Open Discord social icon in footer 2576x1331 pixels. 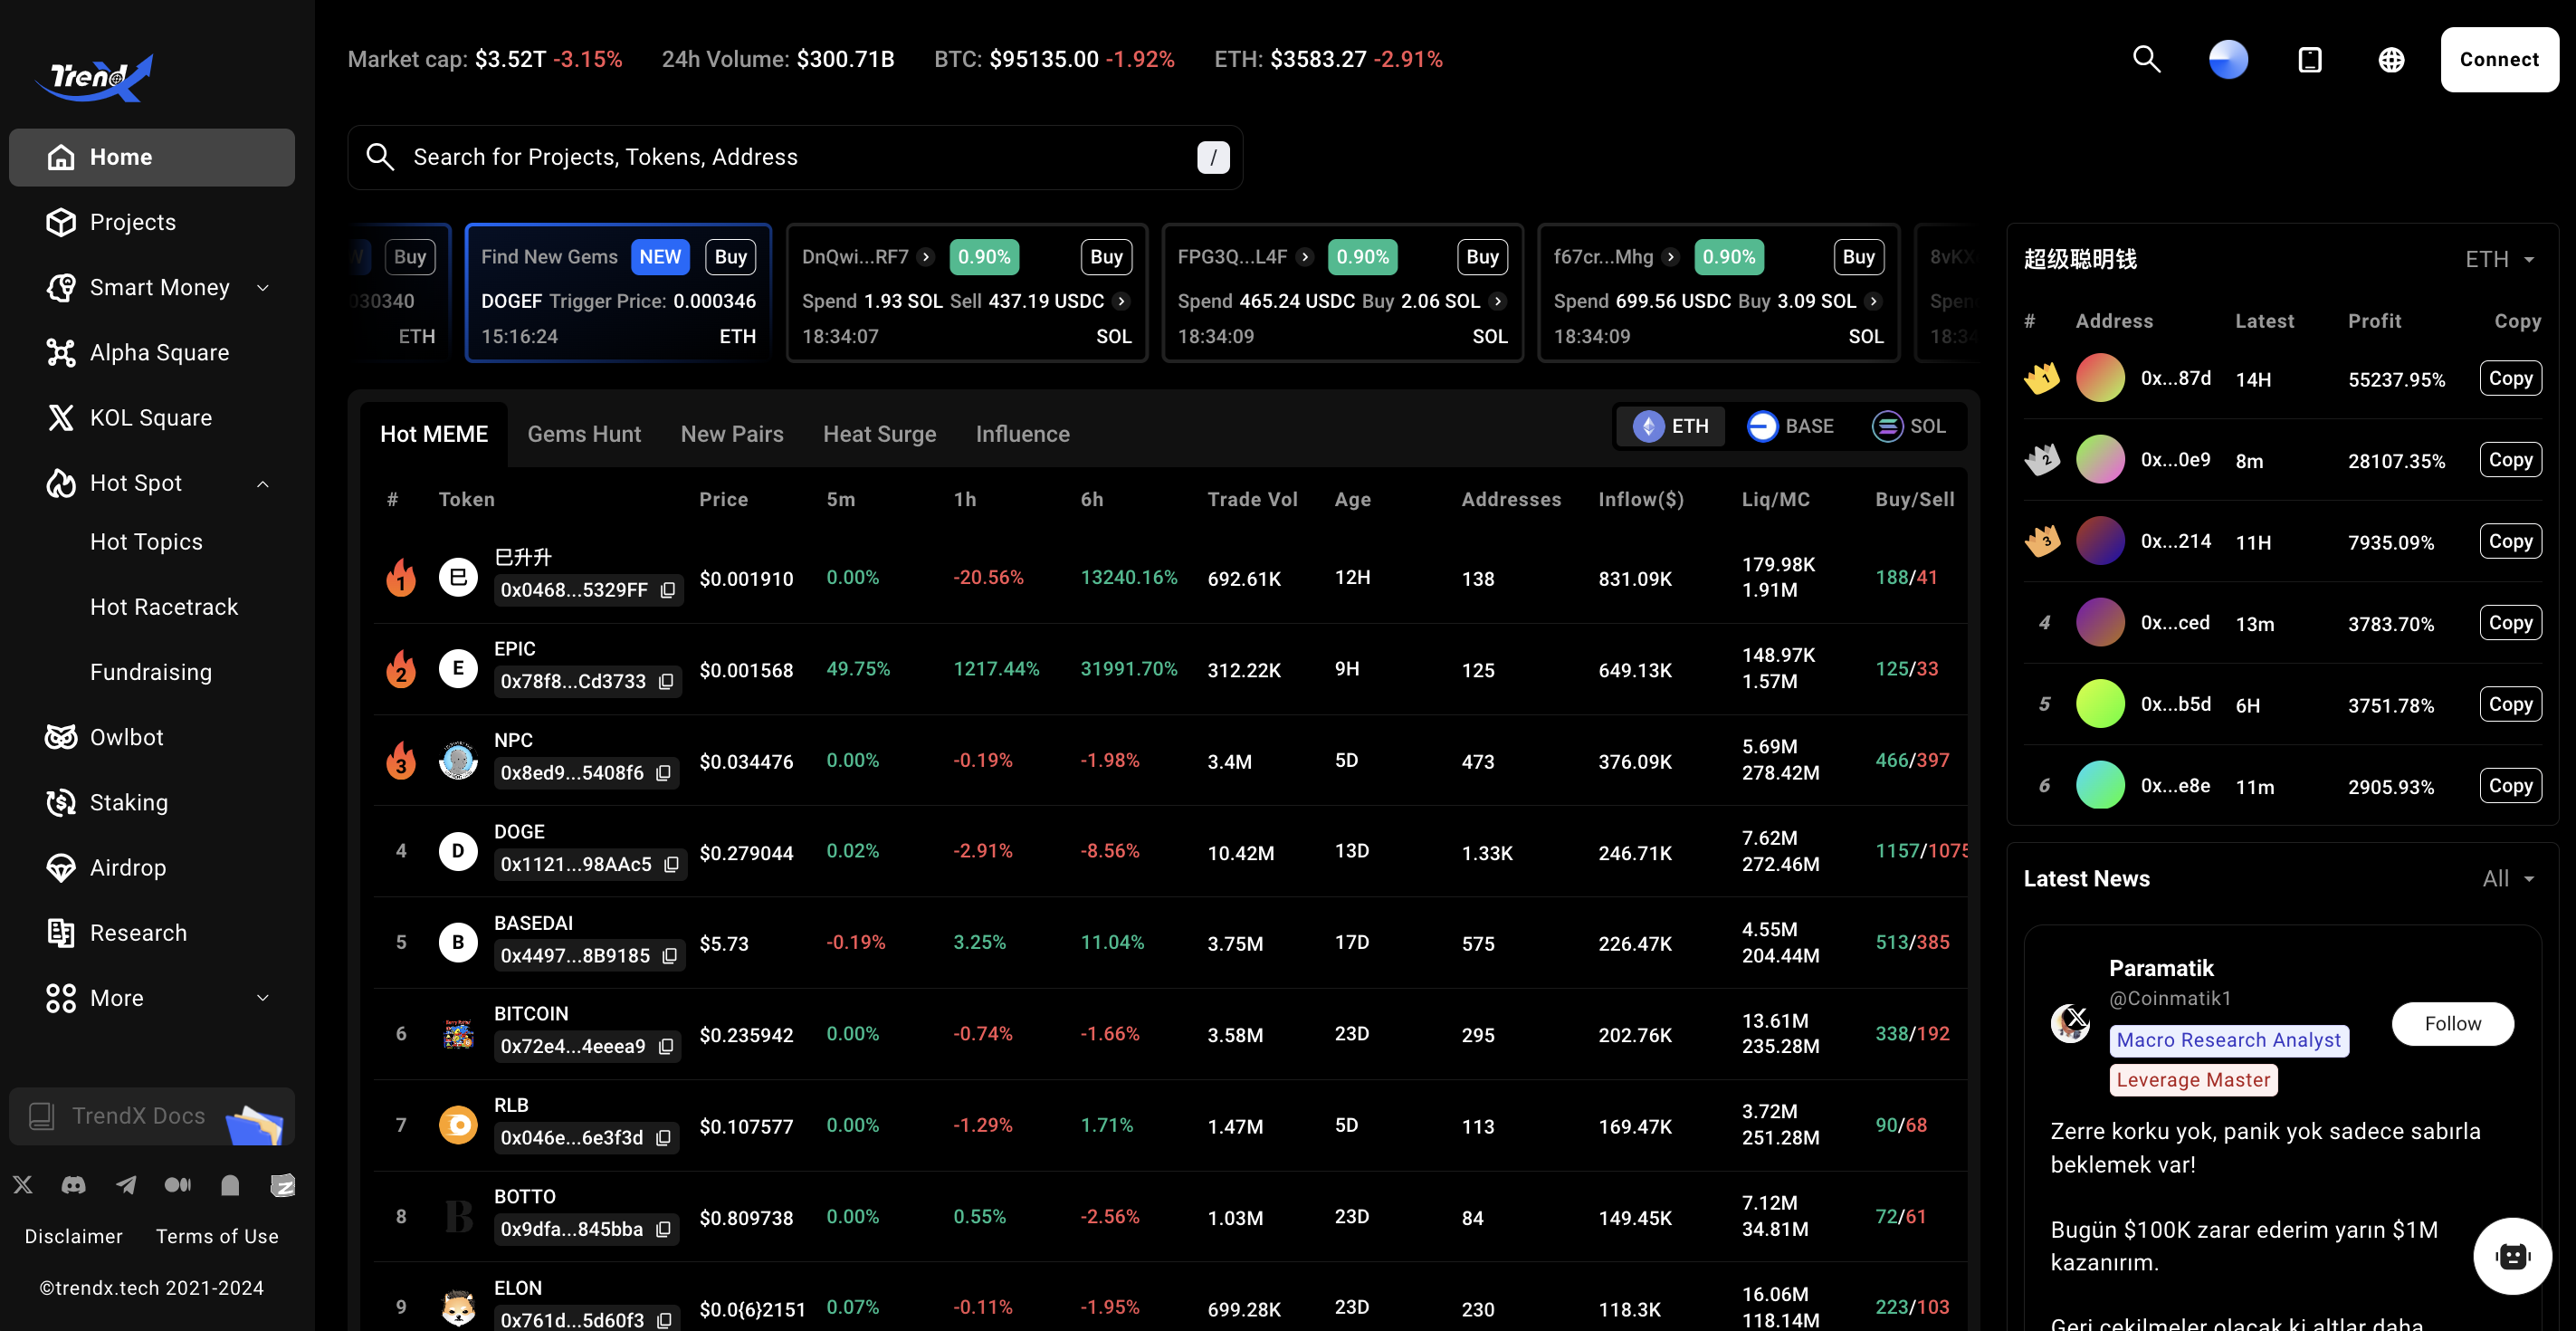(74, 1185)
